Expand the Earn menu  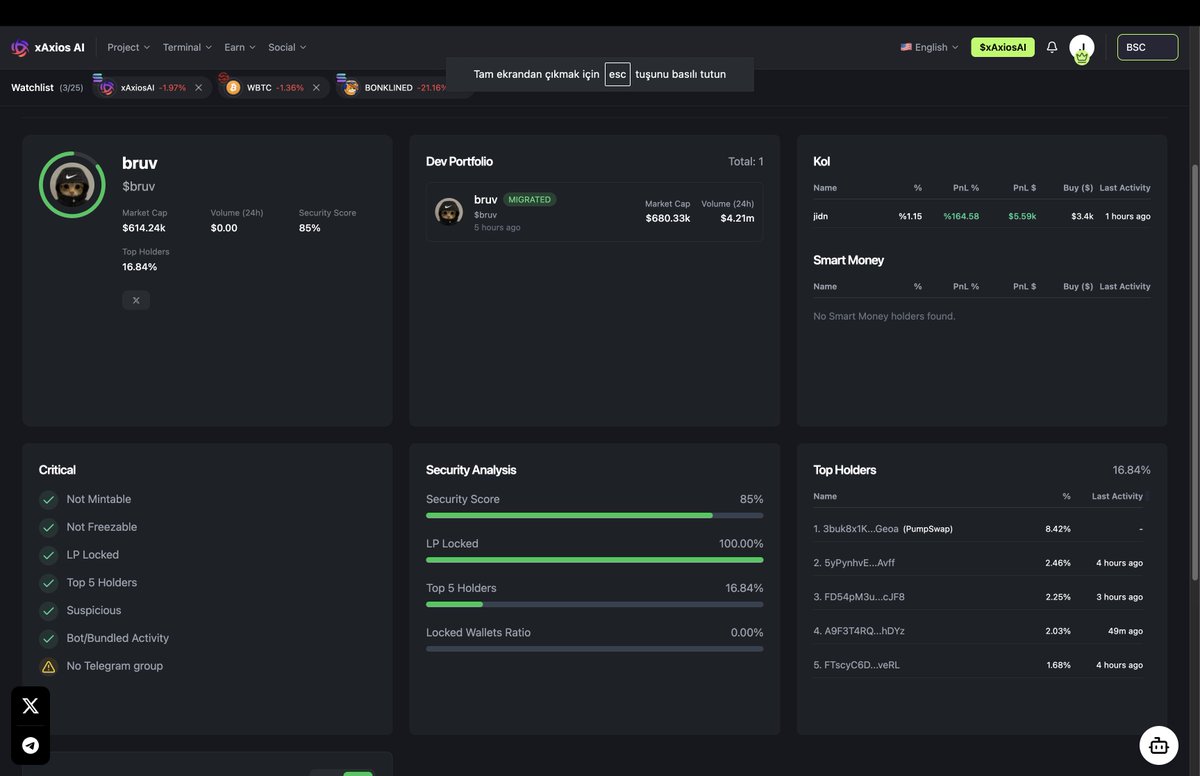(x=240, y=47)
